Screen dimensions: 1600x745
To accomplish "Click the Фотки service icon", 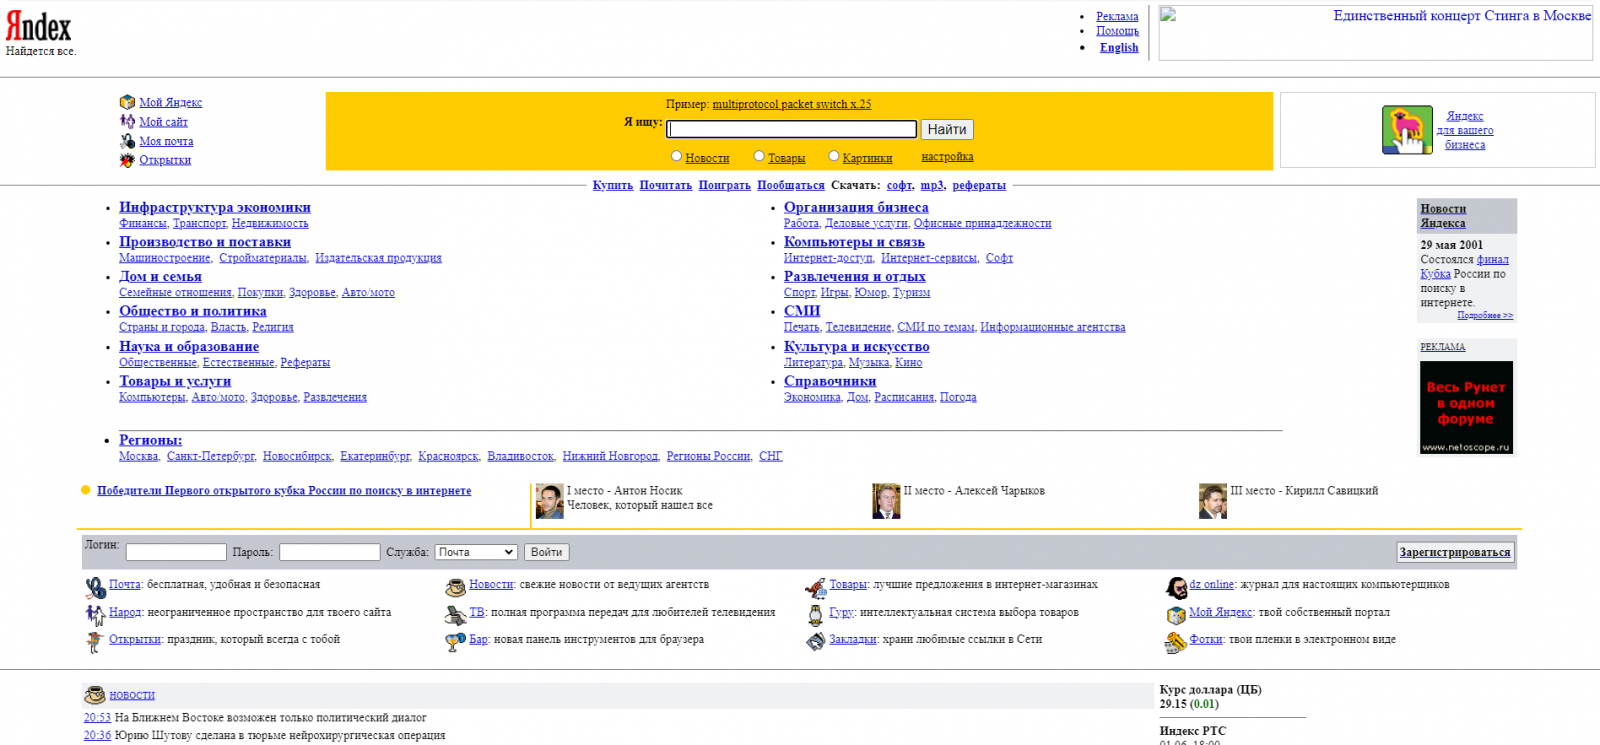I will [1176, 642].
